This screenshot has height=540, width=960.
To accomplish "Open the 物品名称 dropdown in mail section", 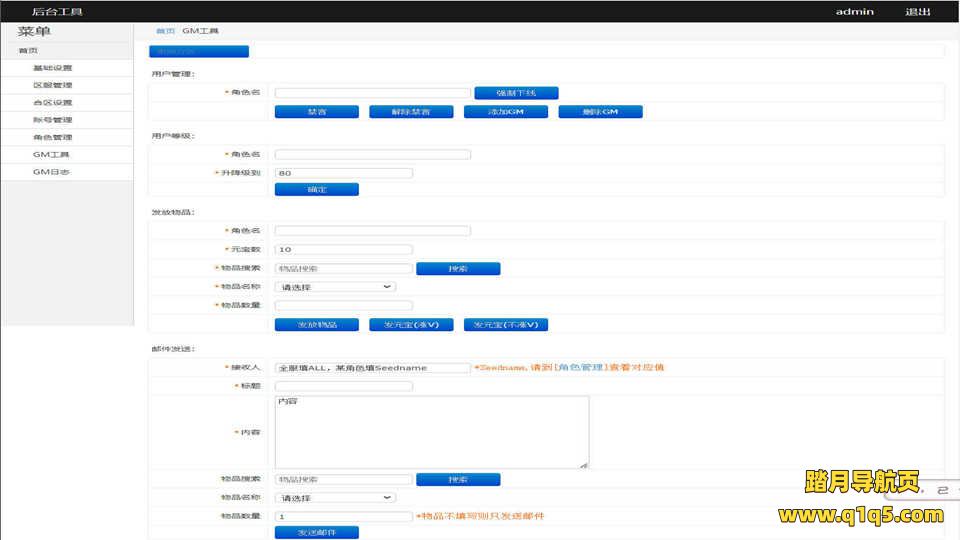I will pos(335,498).
